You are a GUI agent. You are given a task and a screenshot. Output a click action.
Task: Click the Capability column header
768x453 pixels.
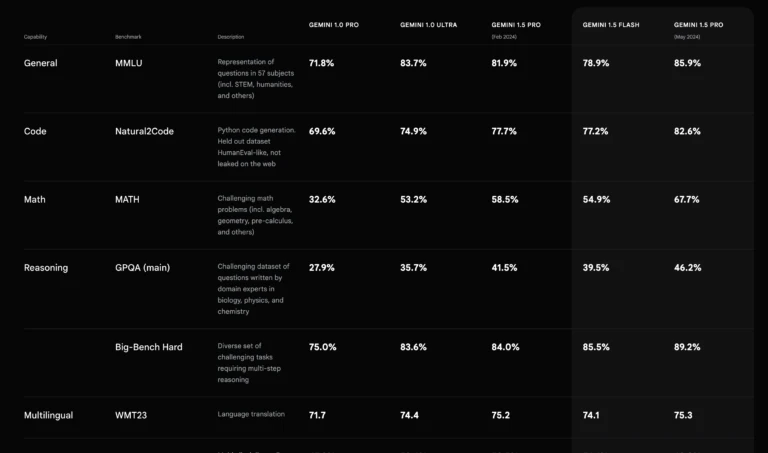(35, 37)
